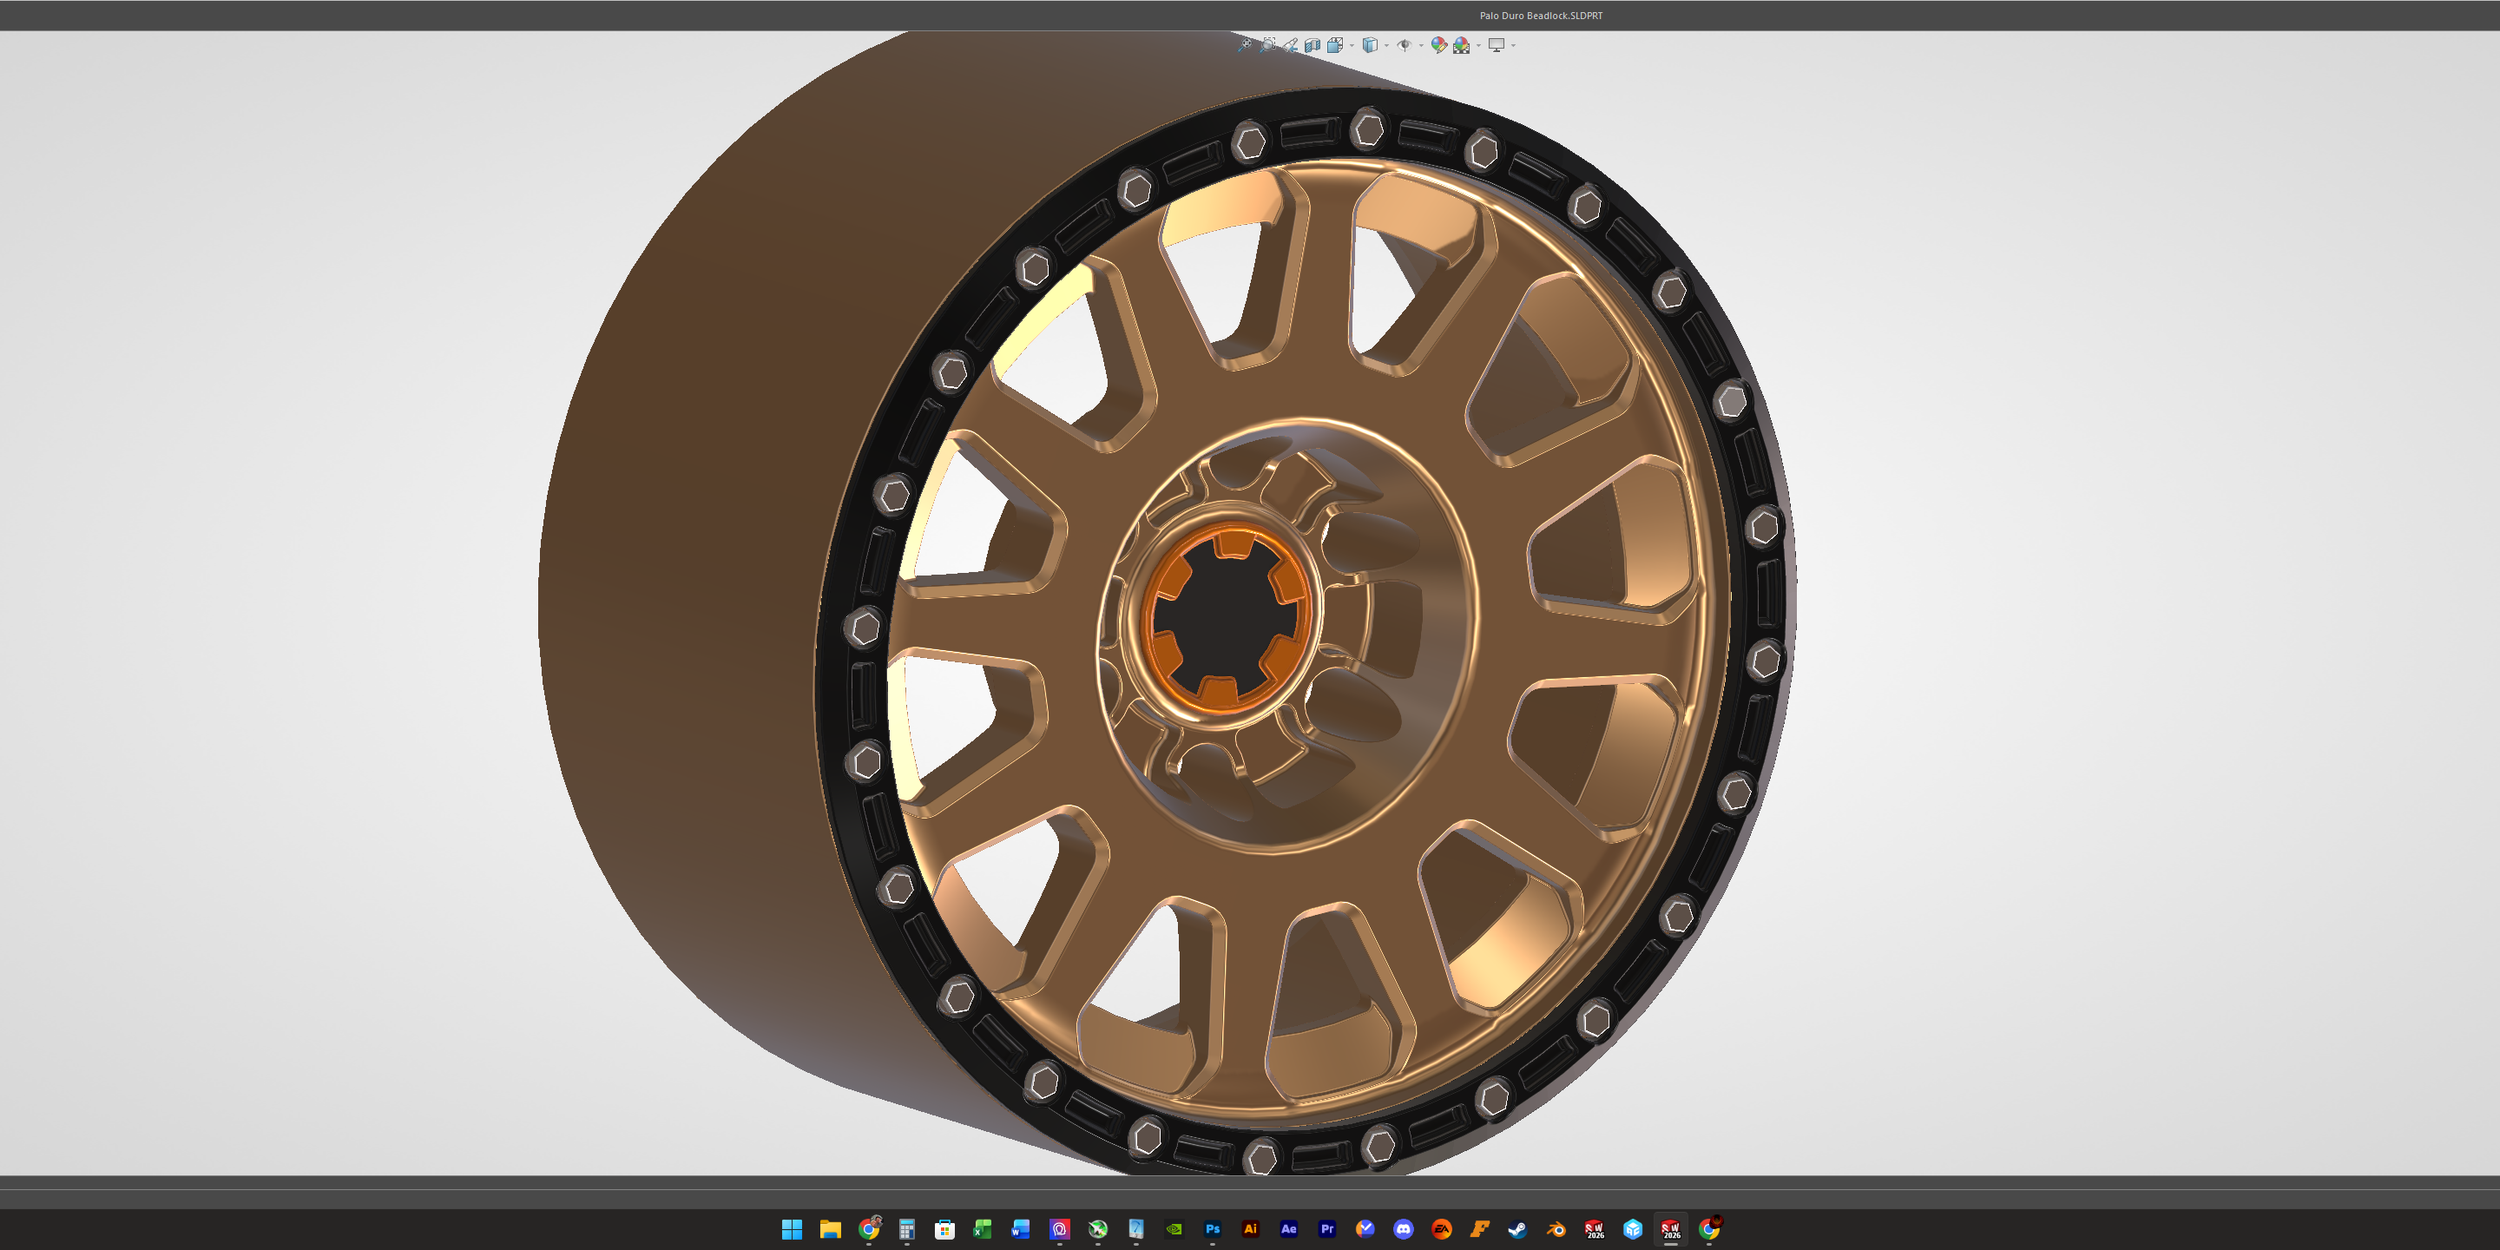Click the Zoom to Fit tool
This screenshot has width=2500, height=1250.
tap(1245, 45)
